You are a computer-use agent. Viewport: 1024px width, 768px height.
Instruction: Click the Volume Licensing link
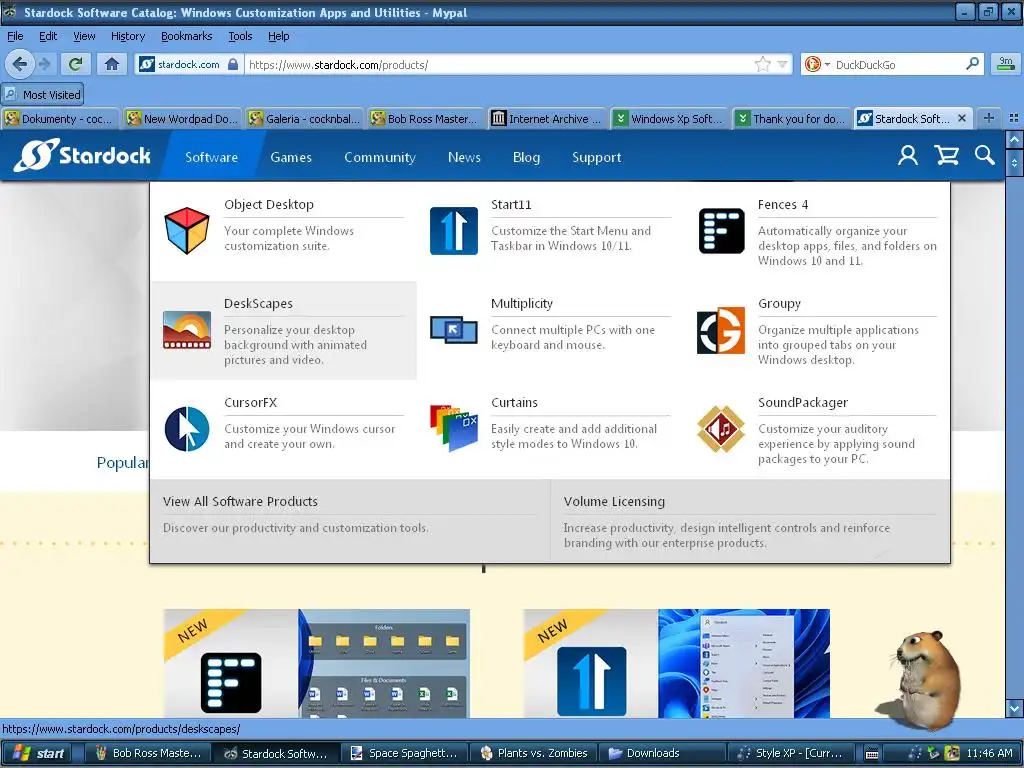tap(614, 502)
